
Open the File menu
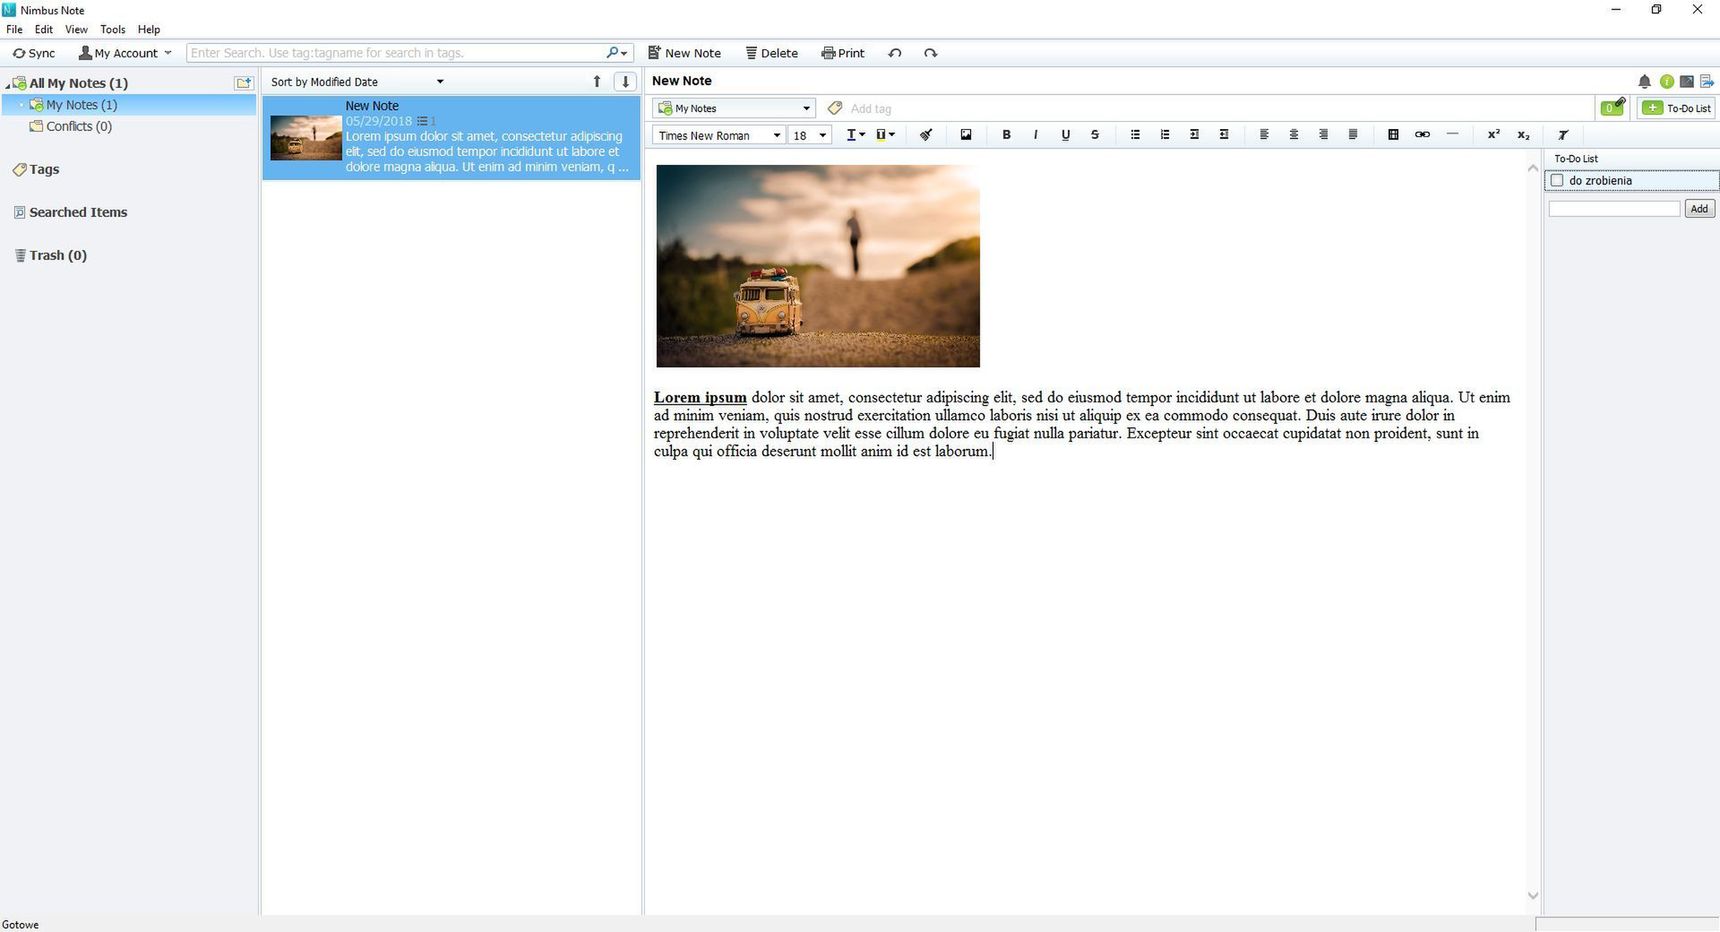pos(14,29)
